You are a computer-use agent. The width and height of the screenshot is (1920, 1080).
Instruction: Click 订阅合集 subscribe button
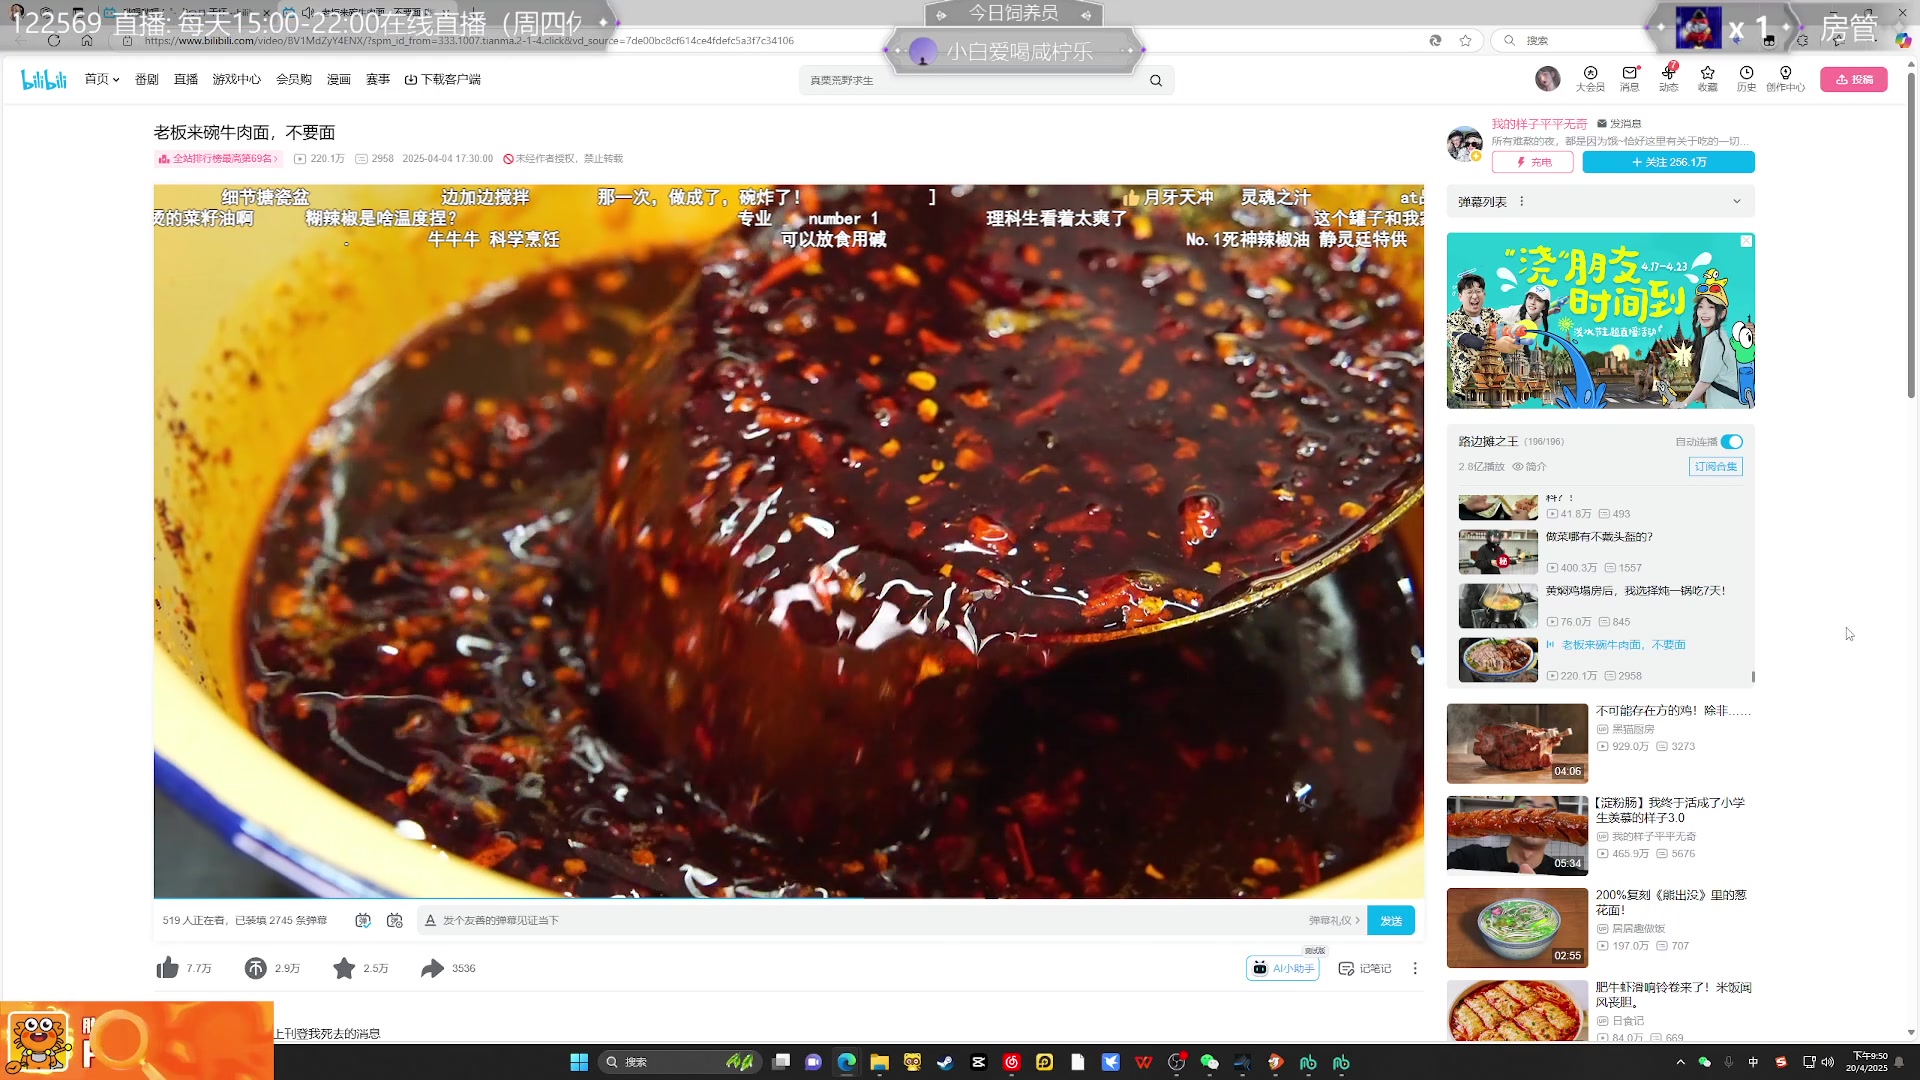coord(1716,467)
